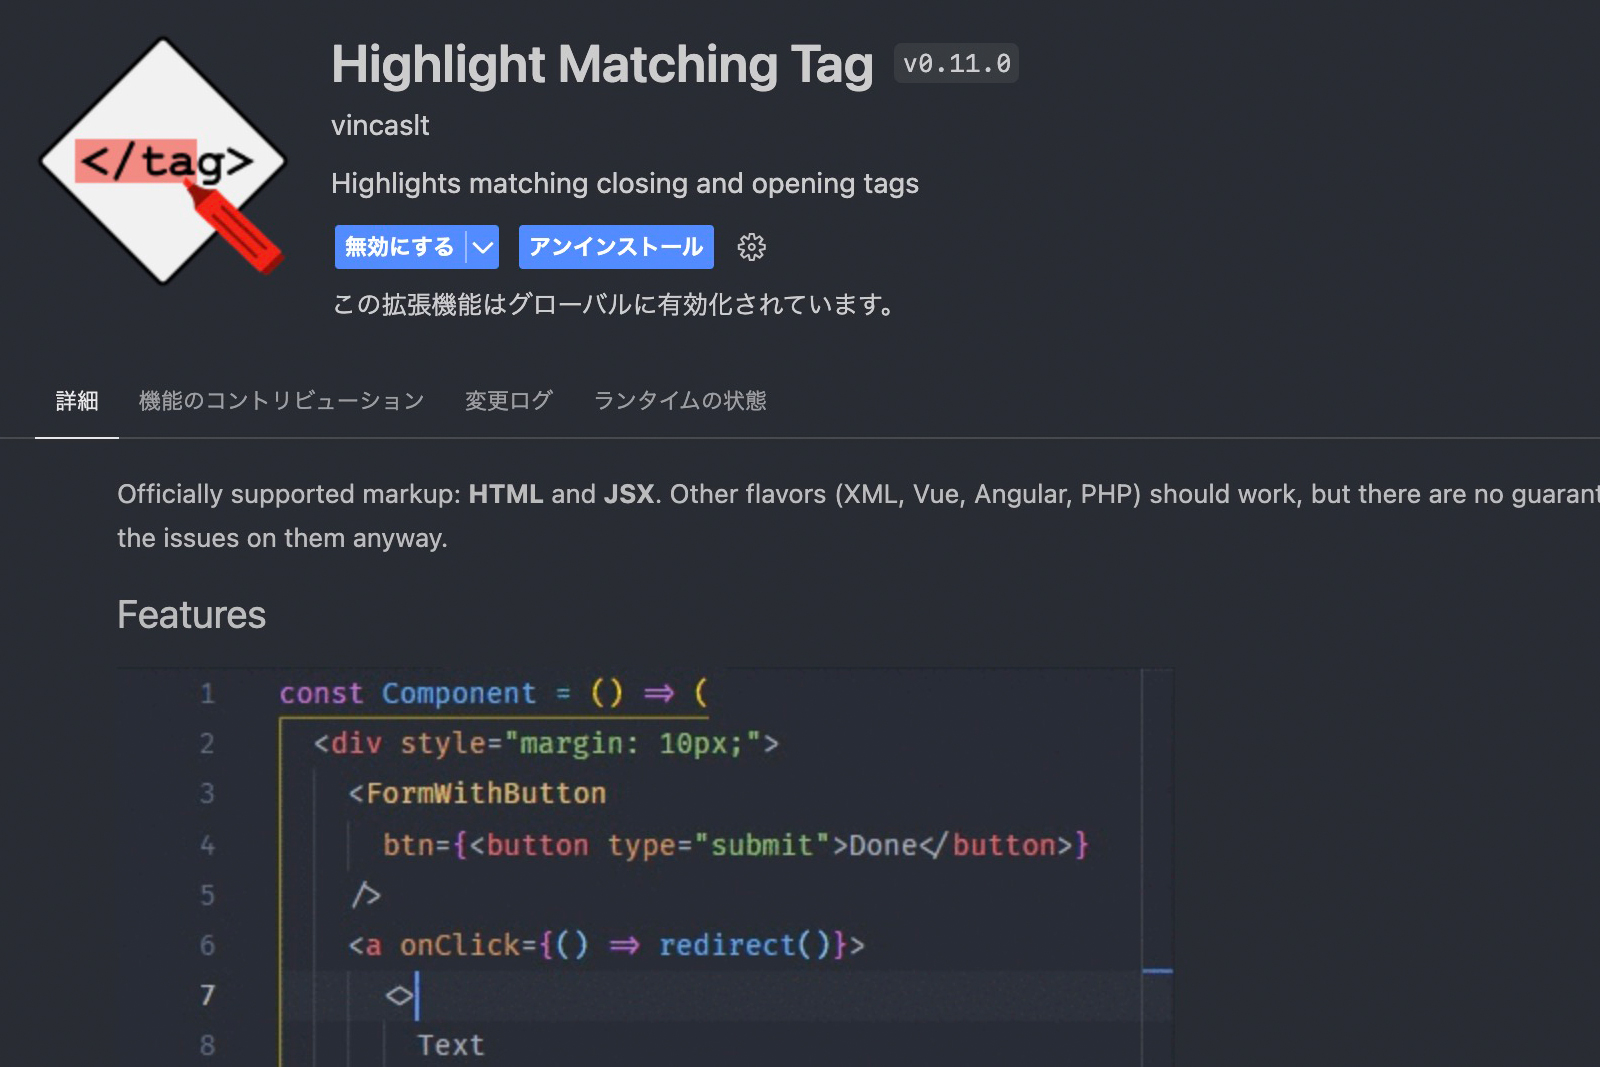This screenshot has height=1067, width=1600.
Task: Select the 詳細 tab
Action: pyautogui.click(x=77, y=401)
